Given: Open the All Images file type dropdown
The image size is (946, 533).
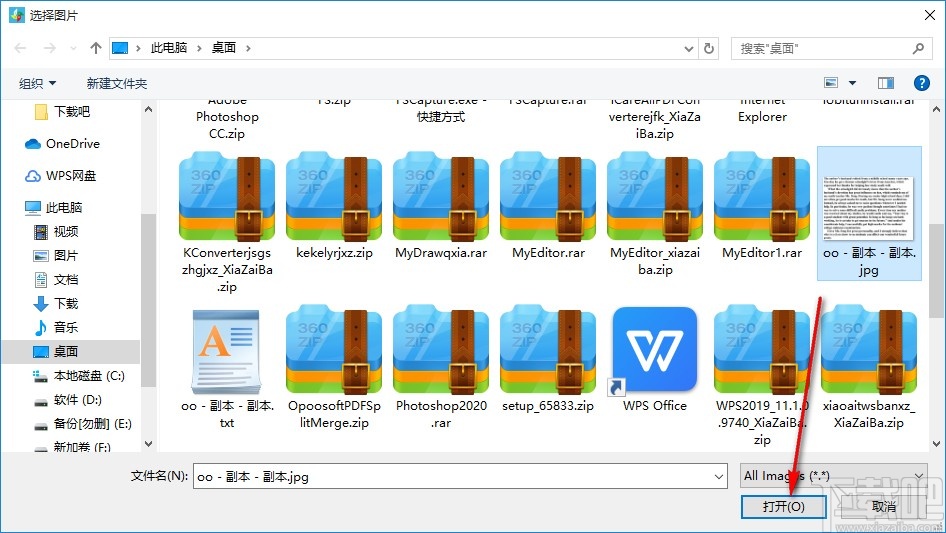Looking at the screenshot, I should click(834, 476).
